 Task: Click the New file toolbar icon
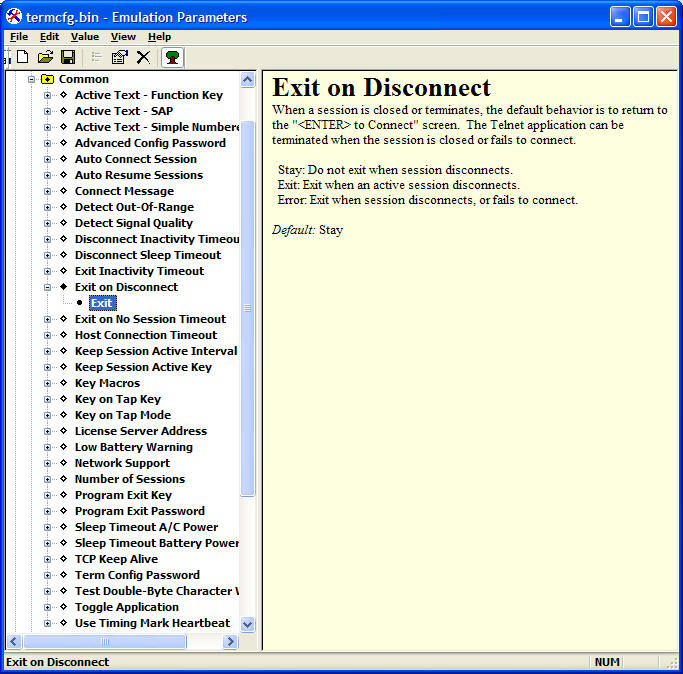(x=23, y=57)
